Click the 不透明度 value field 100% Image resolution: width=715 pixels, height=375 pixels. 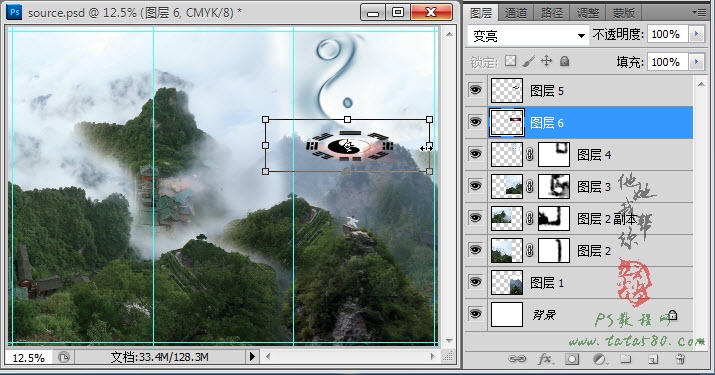pyautogui.click(x=668, y=34)
